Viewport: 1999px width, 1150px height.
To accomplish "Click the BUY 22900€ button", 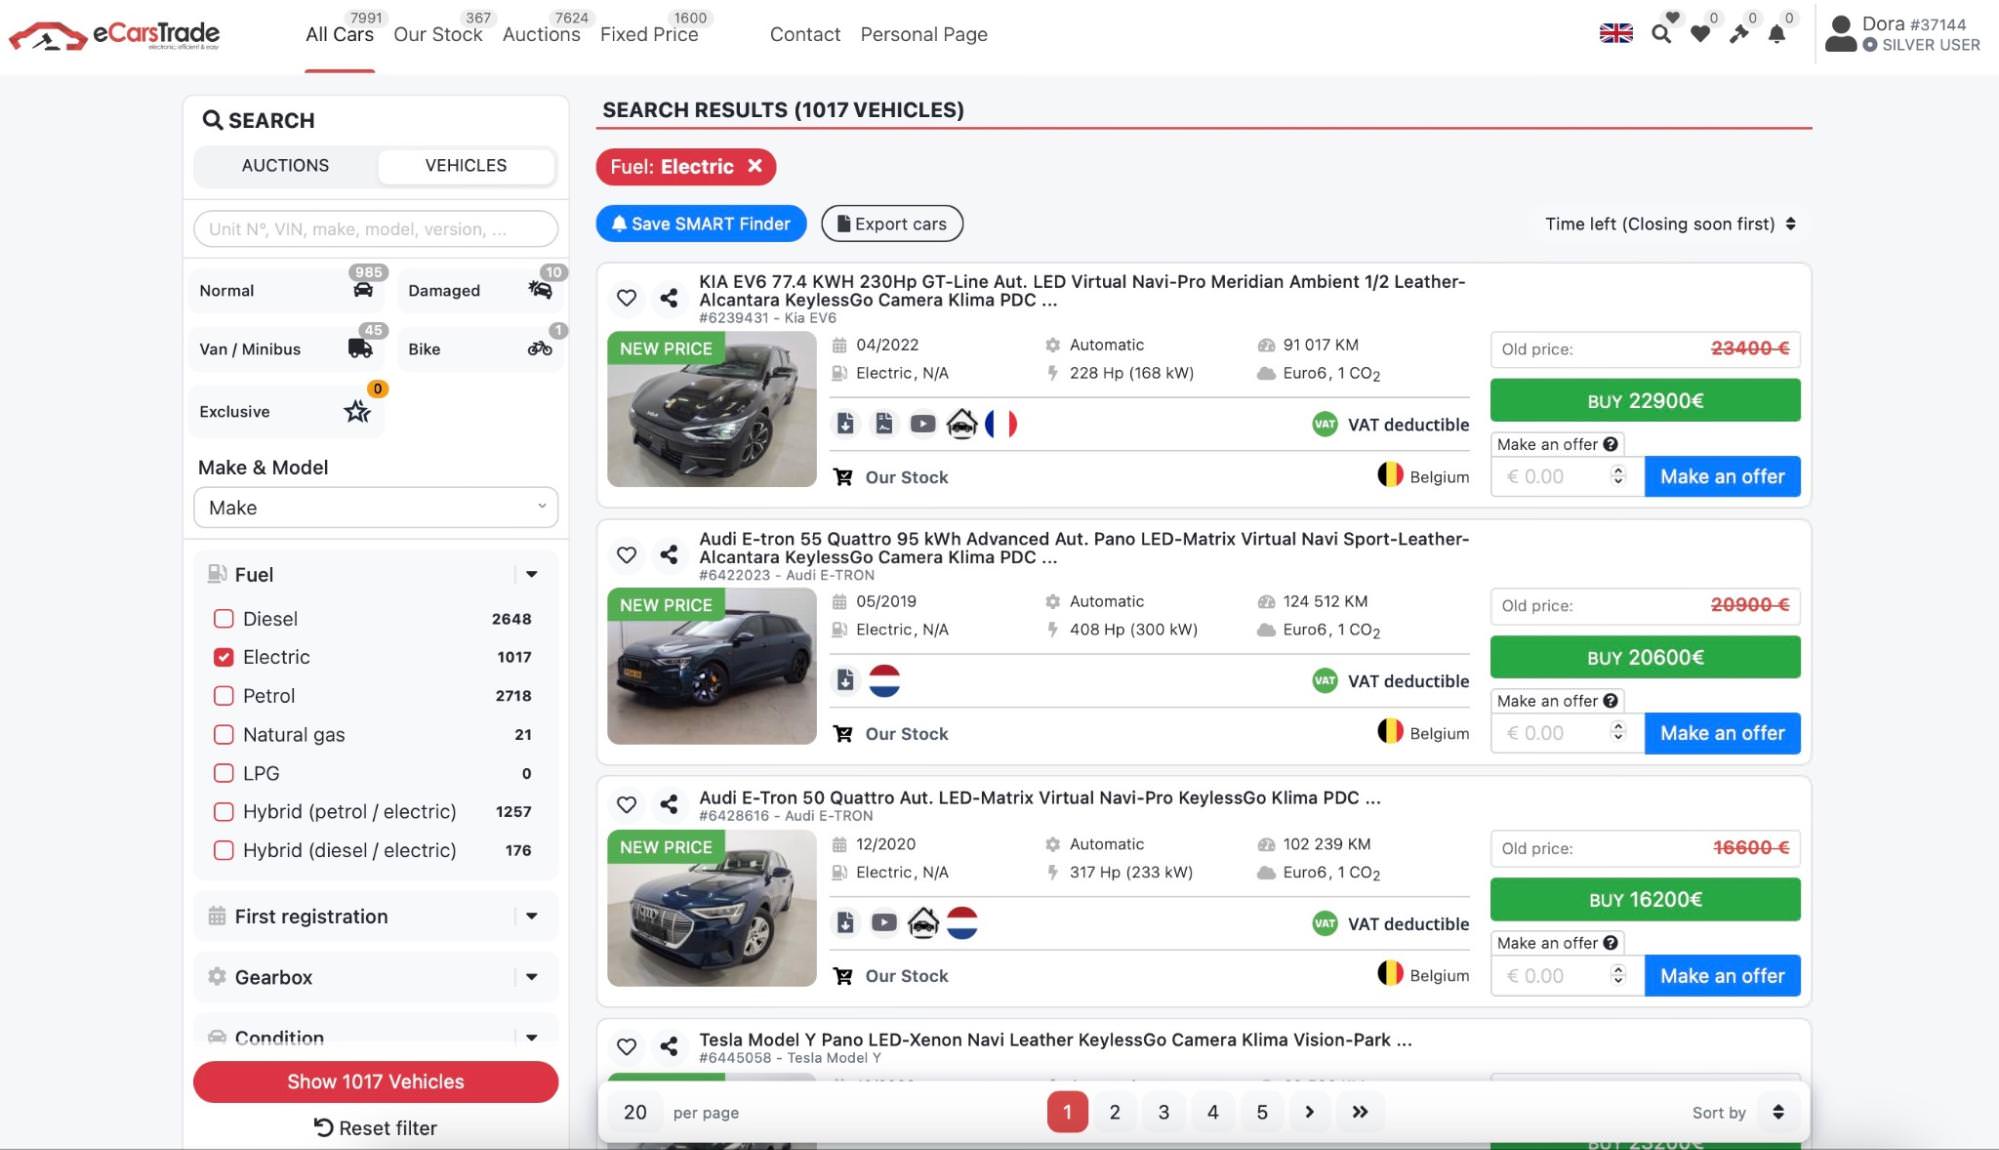I will [x=1644, y=401].
